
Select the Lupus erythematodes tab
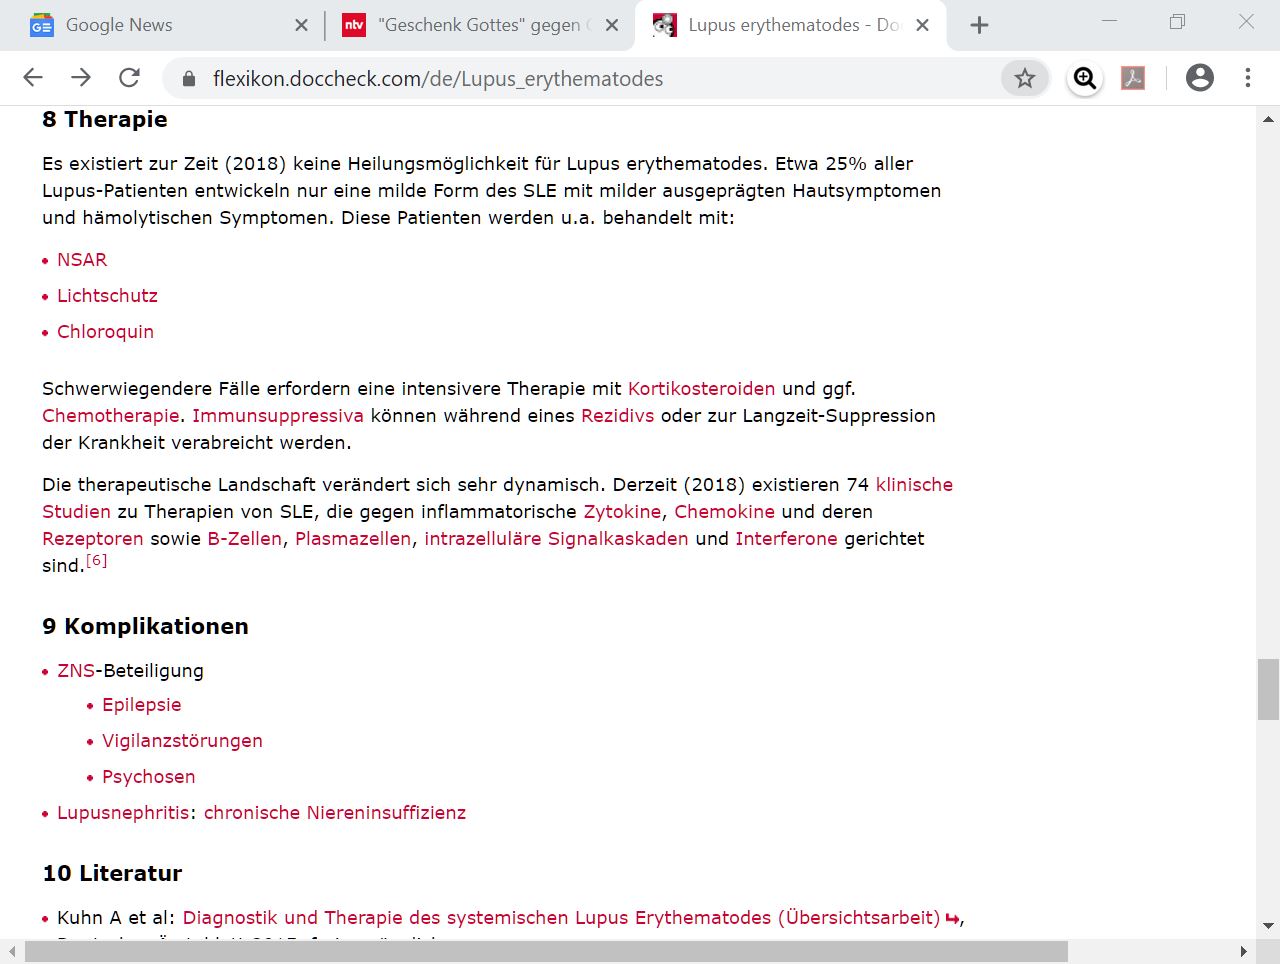790,25
